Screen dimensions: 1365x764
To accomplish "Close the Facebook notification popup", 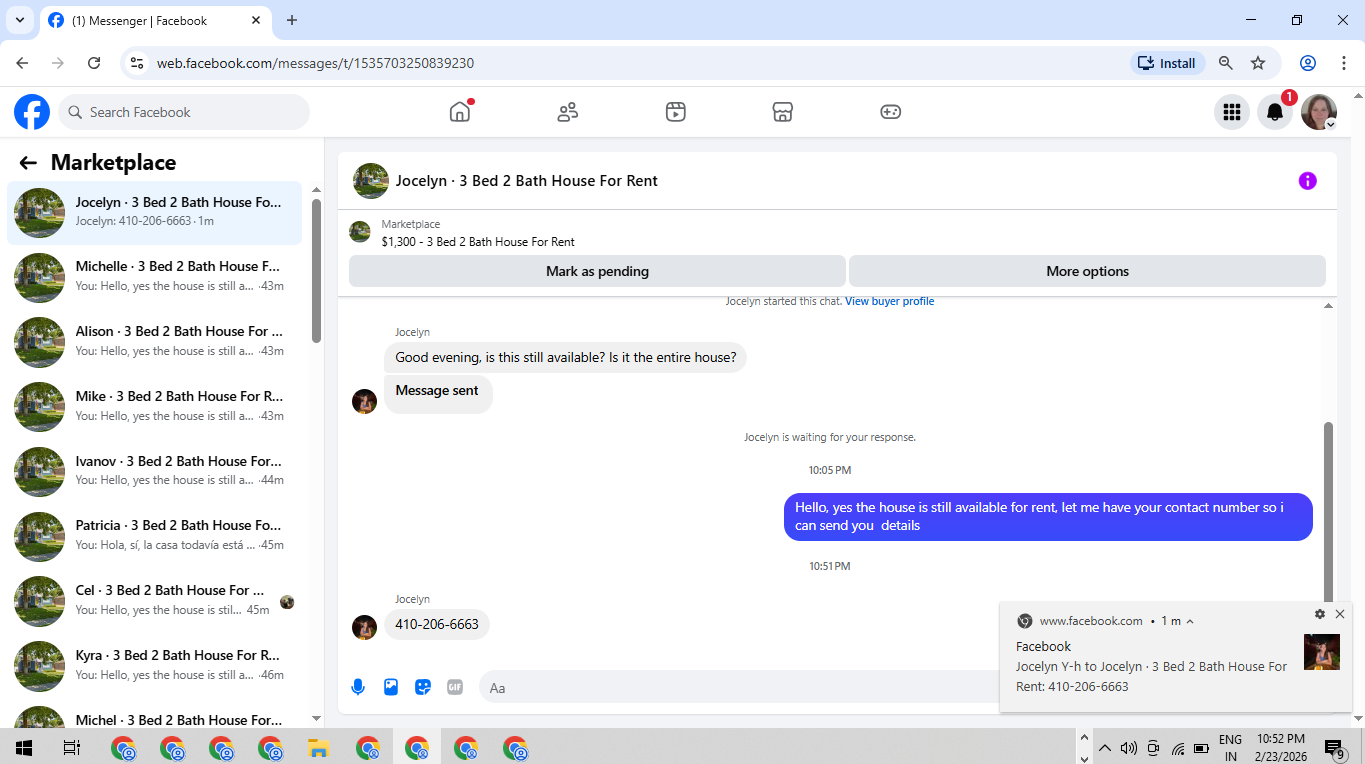I will [1340, 614].
